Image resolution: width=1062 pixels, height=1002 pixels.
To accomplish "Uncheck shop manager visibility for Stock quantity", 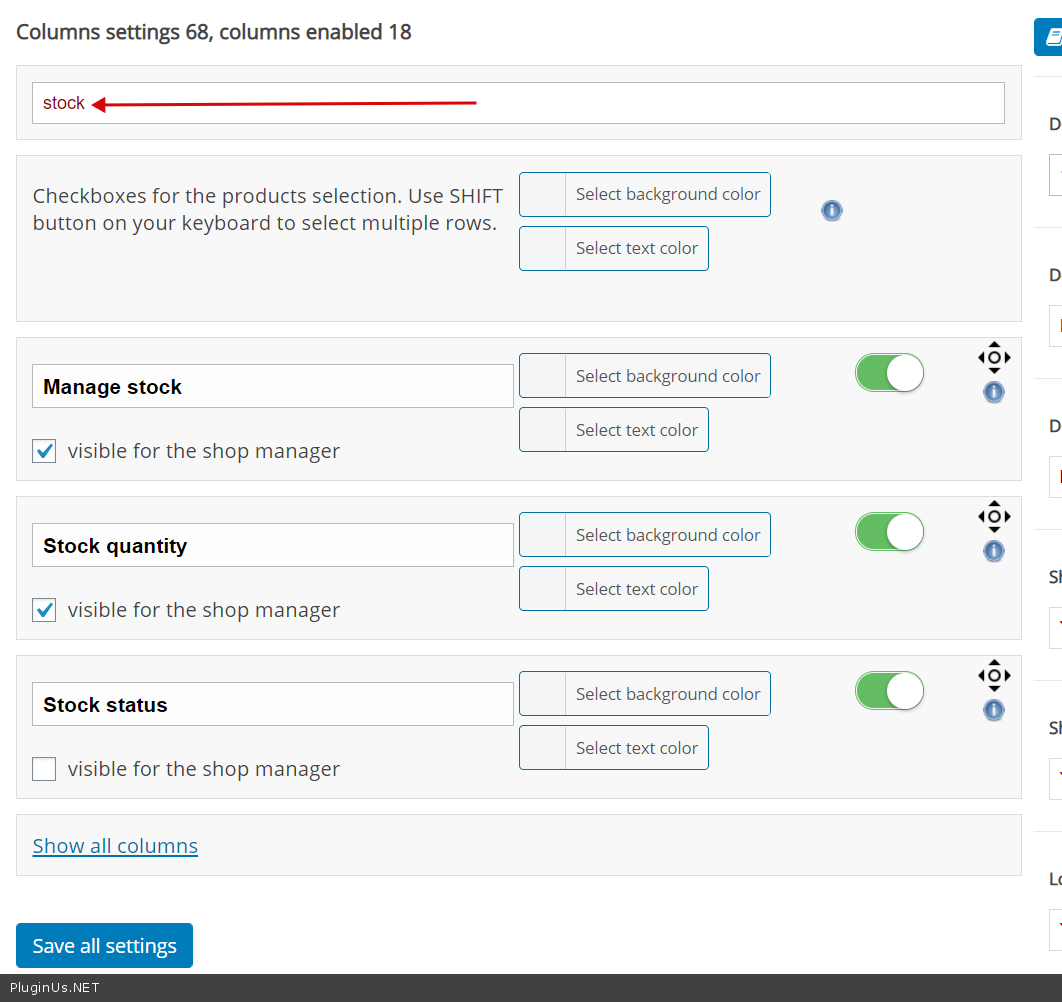I will point(44,610).
